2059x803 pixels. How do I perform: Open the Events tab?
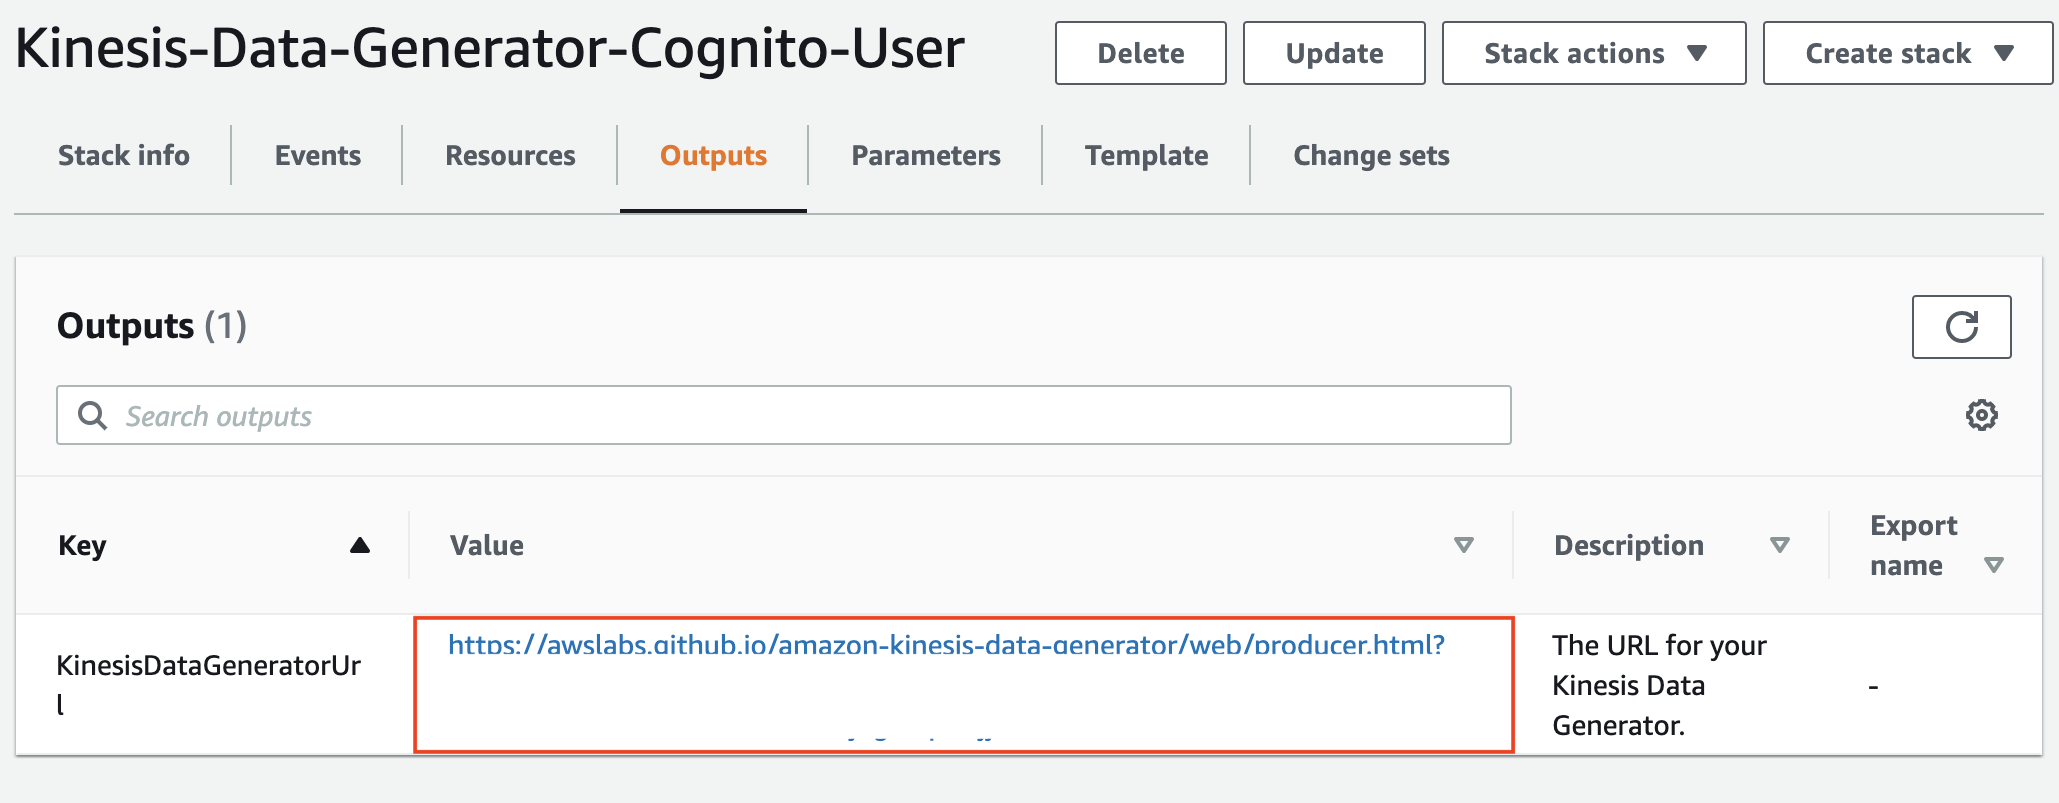318,155
